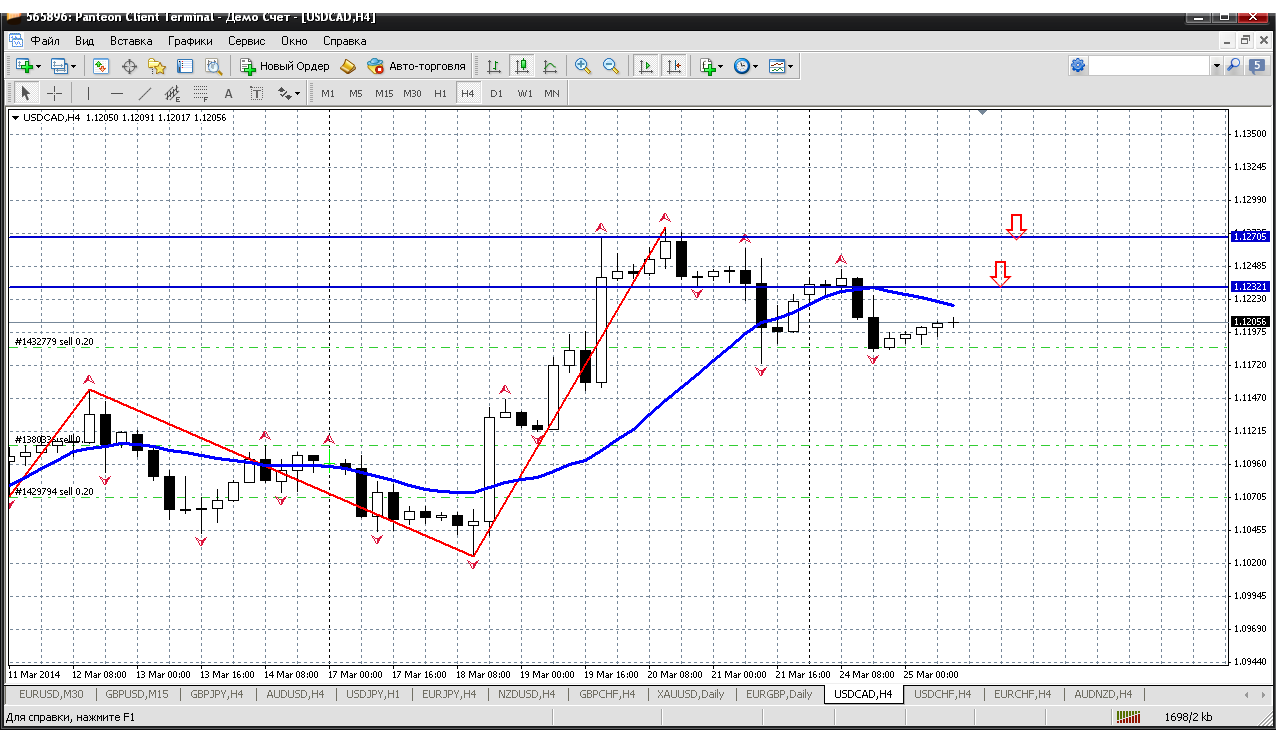Open the templates icon

(x=776, y=66)
